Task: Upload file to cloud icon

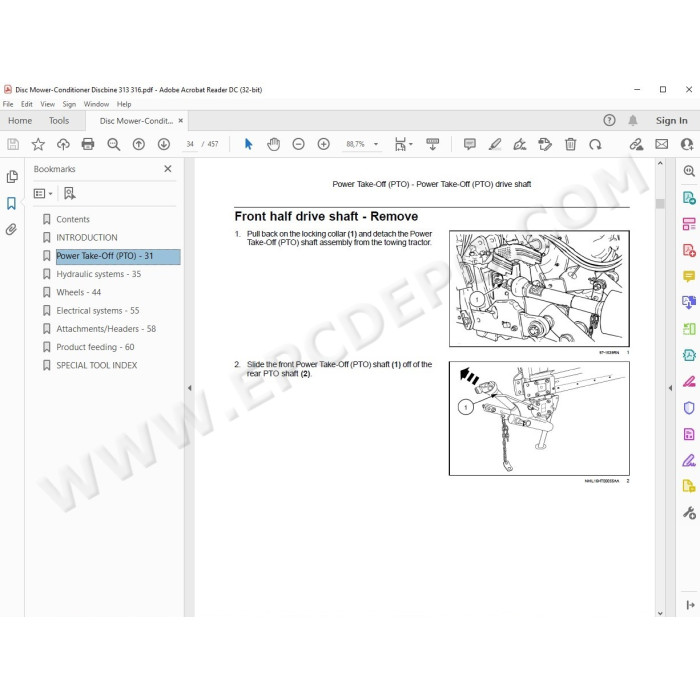Action: (63, 144)
